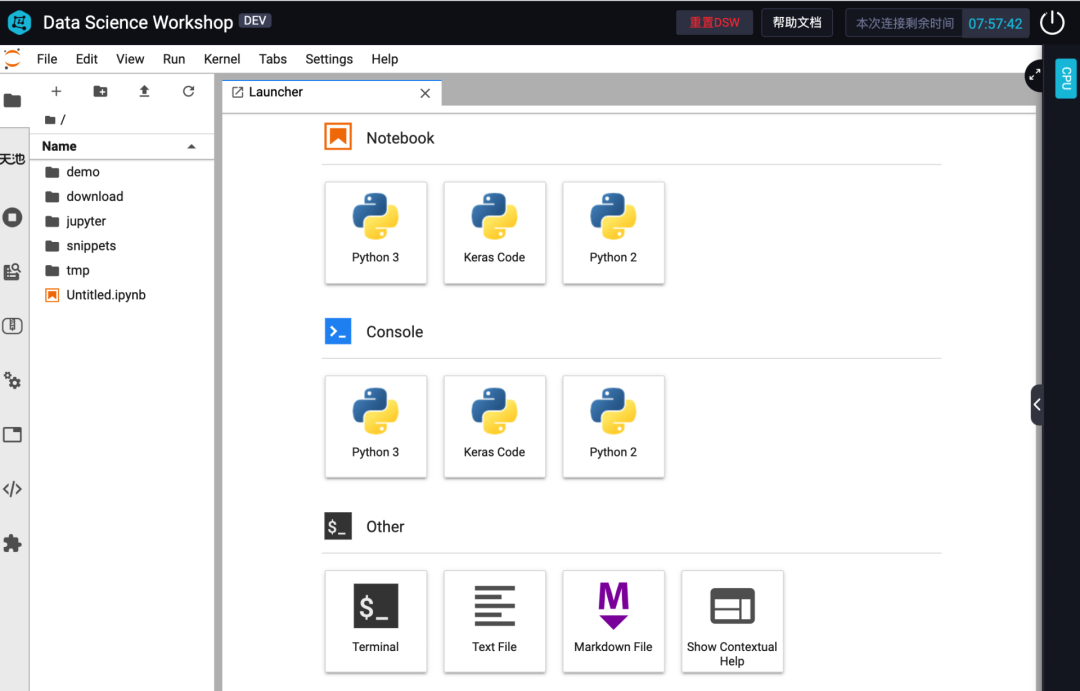Open the file browser sidebar panel
The width and height of the screenshot is (1080, 691).
click(12, 101)
